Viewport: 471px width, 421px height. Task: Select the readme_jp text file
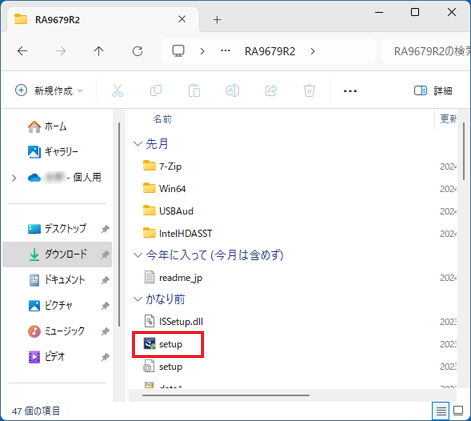pyautogui.click(x=173, y=277)
